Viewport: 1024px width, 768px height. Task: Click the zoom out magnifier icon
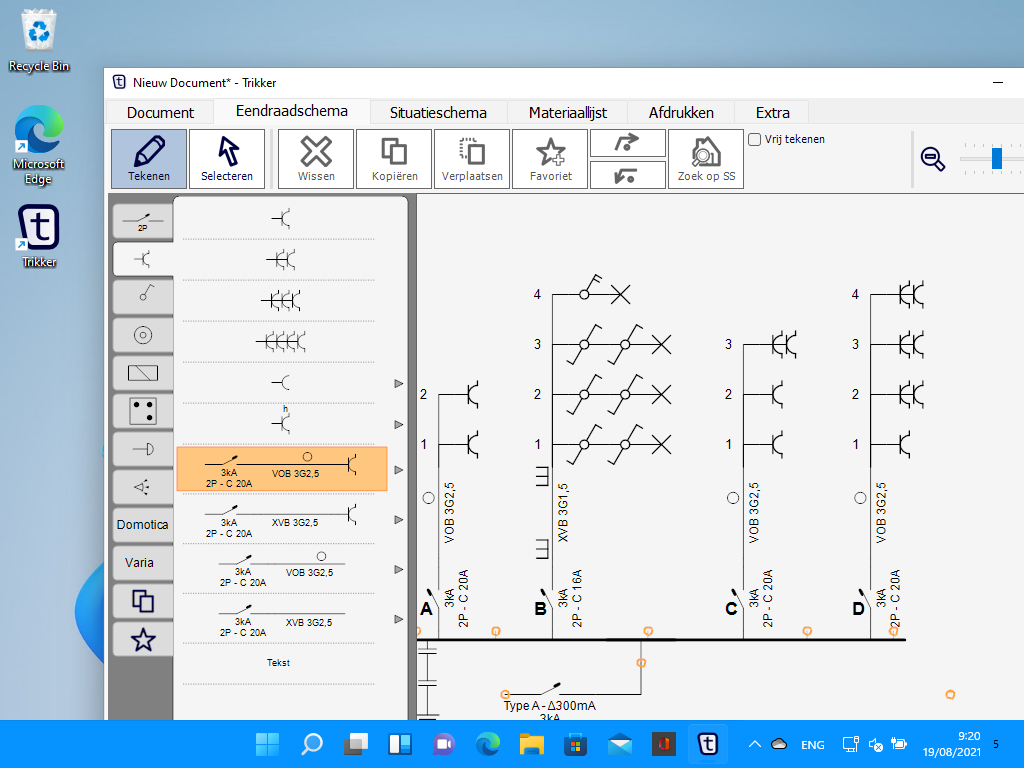(933, 159)
